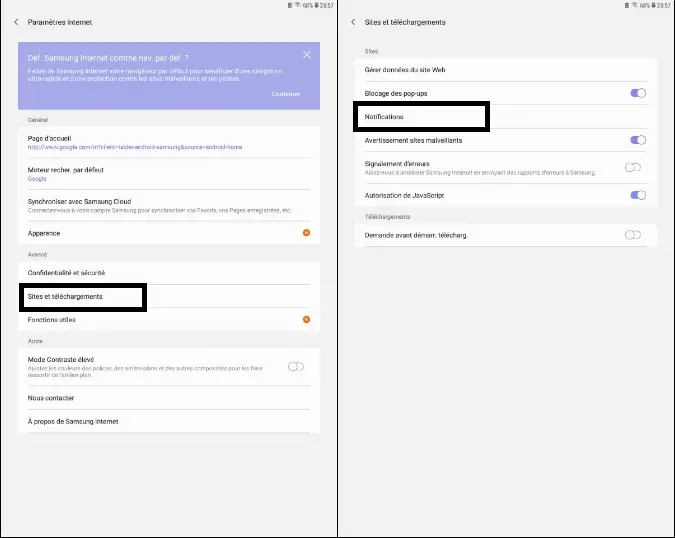Click the 'Général' section heading
Image resolution: width=675 pixels, height=538 pixels.
38,120
